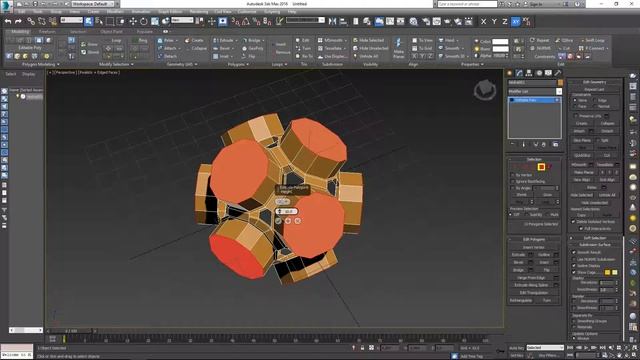Restrict transform to XY plane
Screen dimensions: 640x360
[x=516, y=22]
